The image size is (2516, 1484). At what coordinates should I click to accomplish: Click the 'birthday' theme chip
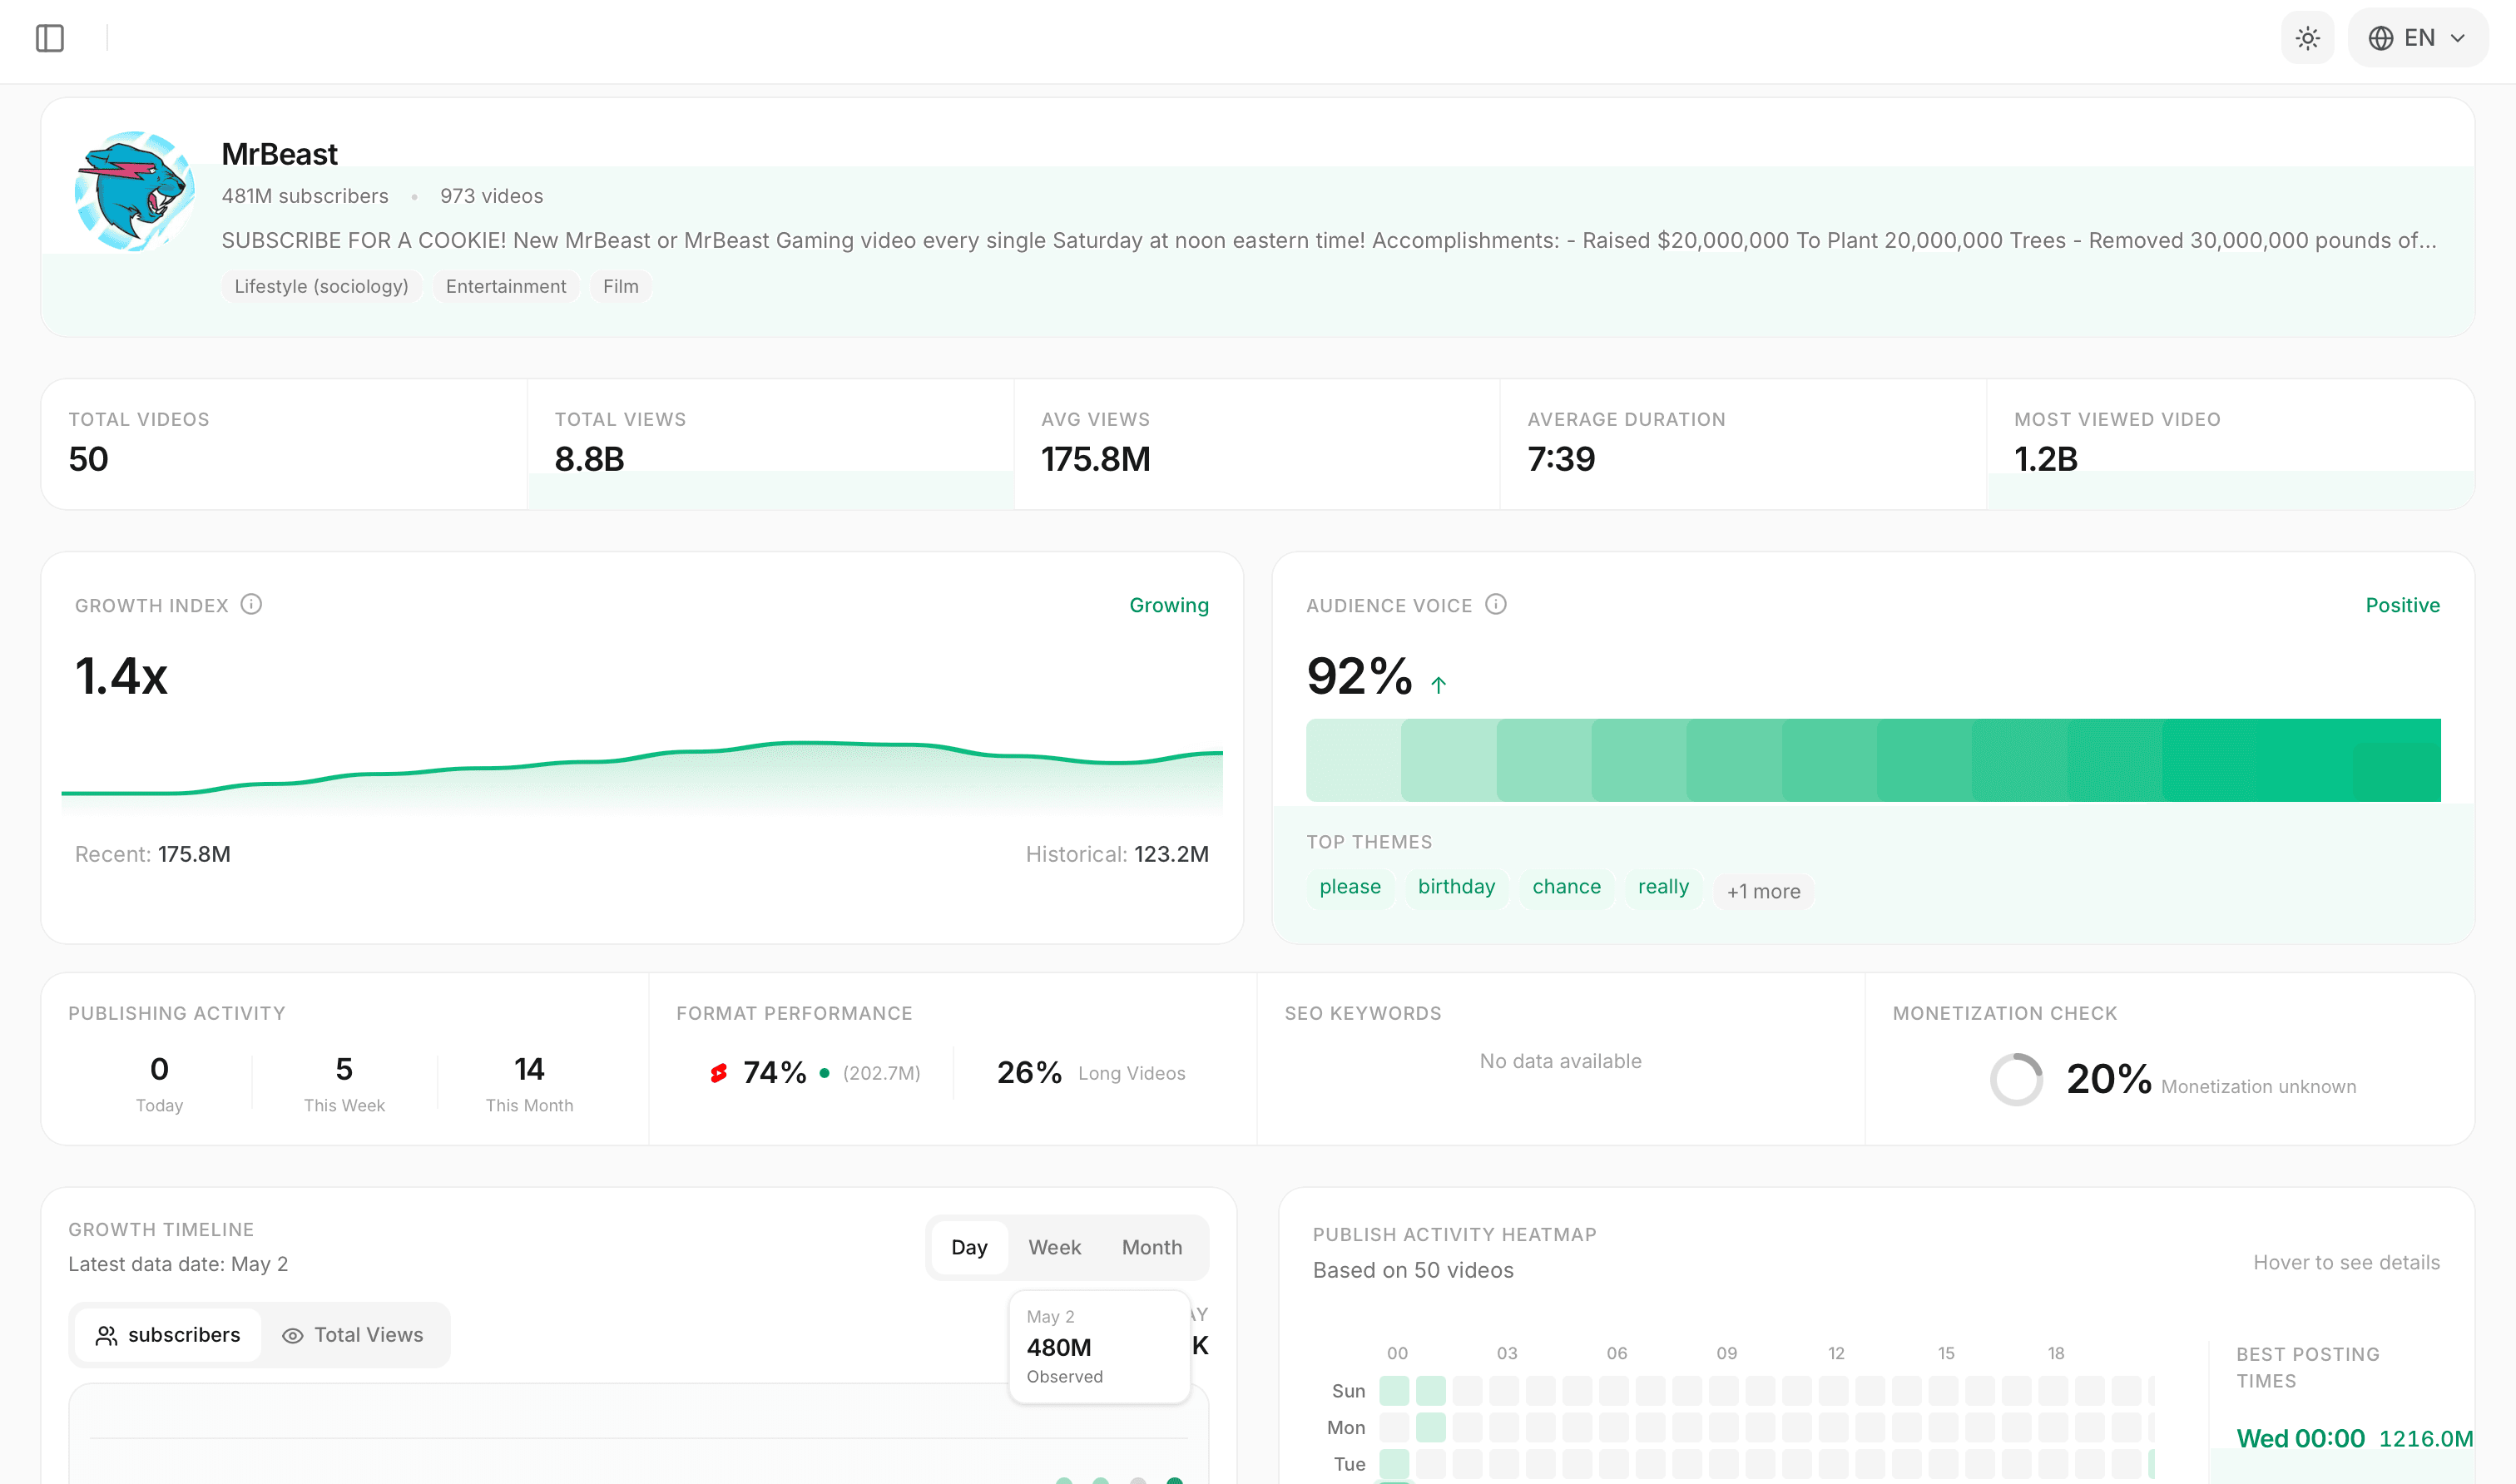pos(1456,887)
